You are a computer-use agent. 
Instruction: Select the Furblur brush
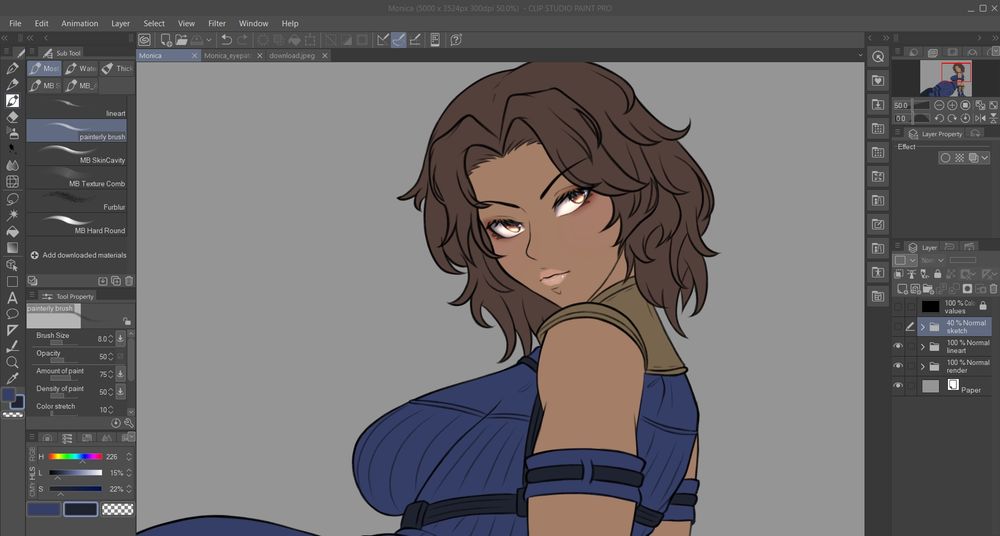pyautogui.click(x=77, y=201)
